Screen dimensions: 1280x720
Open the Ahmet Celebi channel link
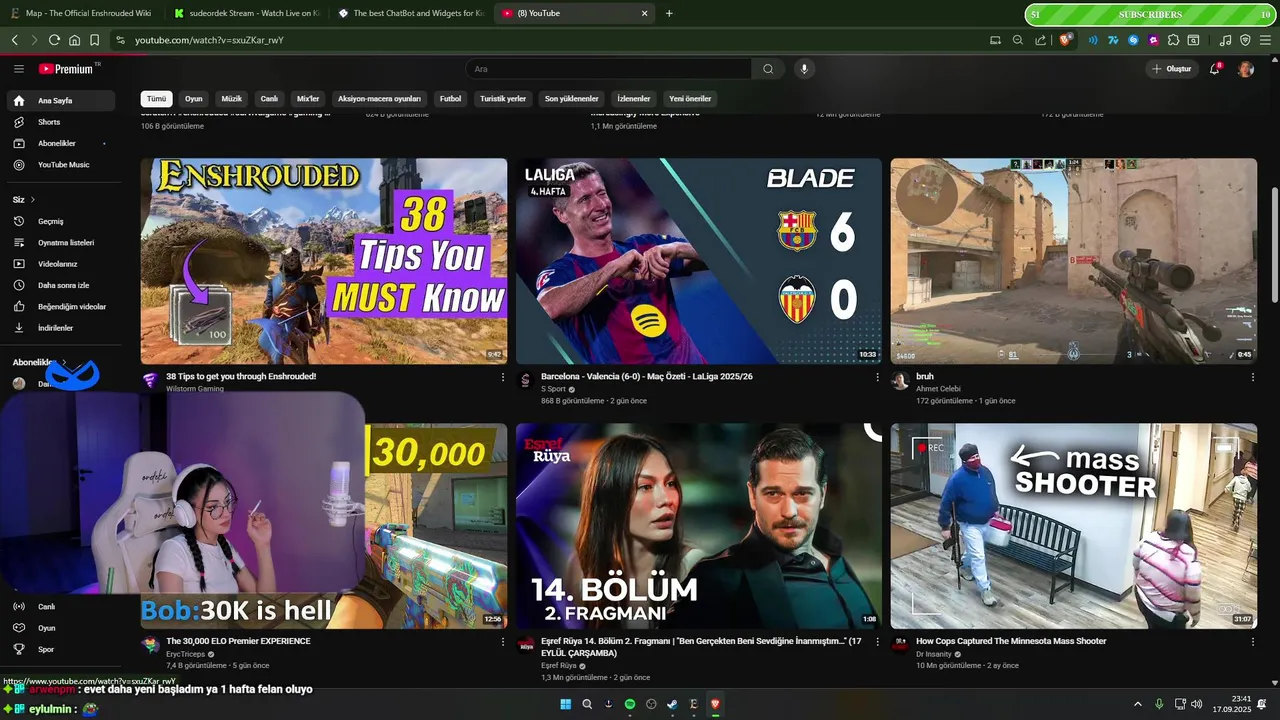point(938,389)
